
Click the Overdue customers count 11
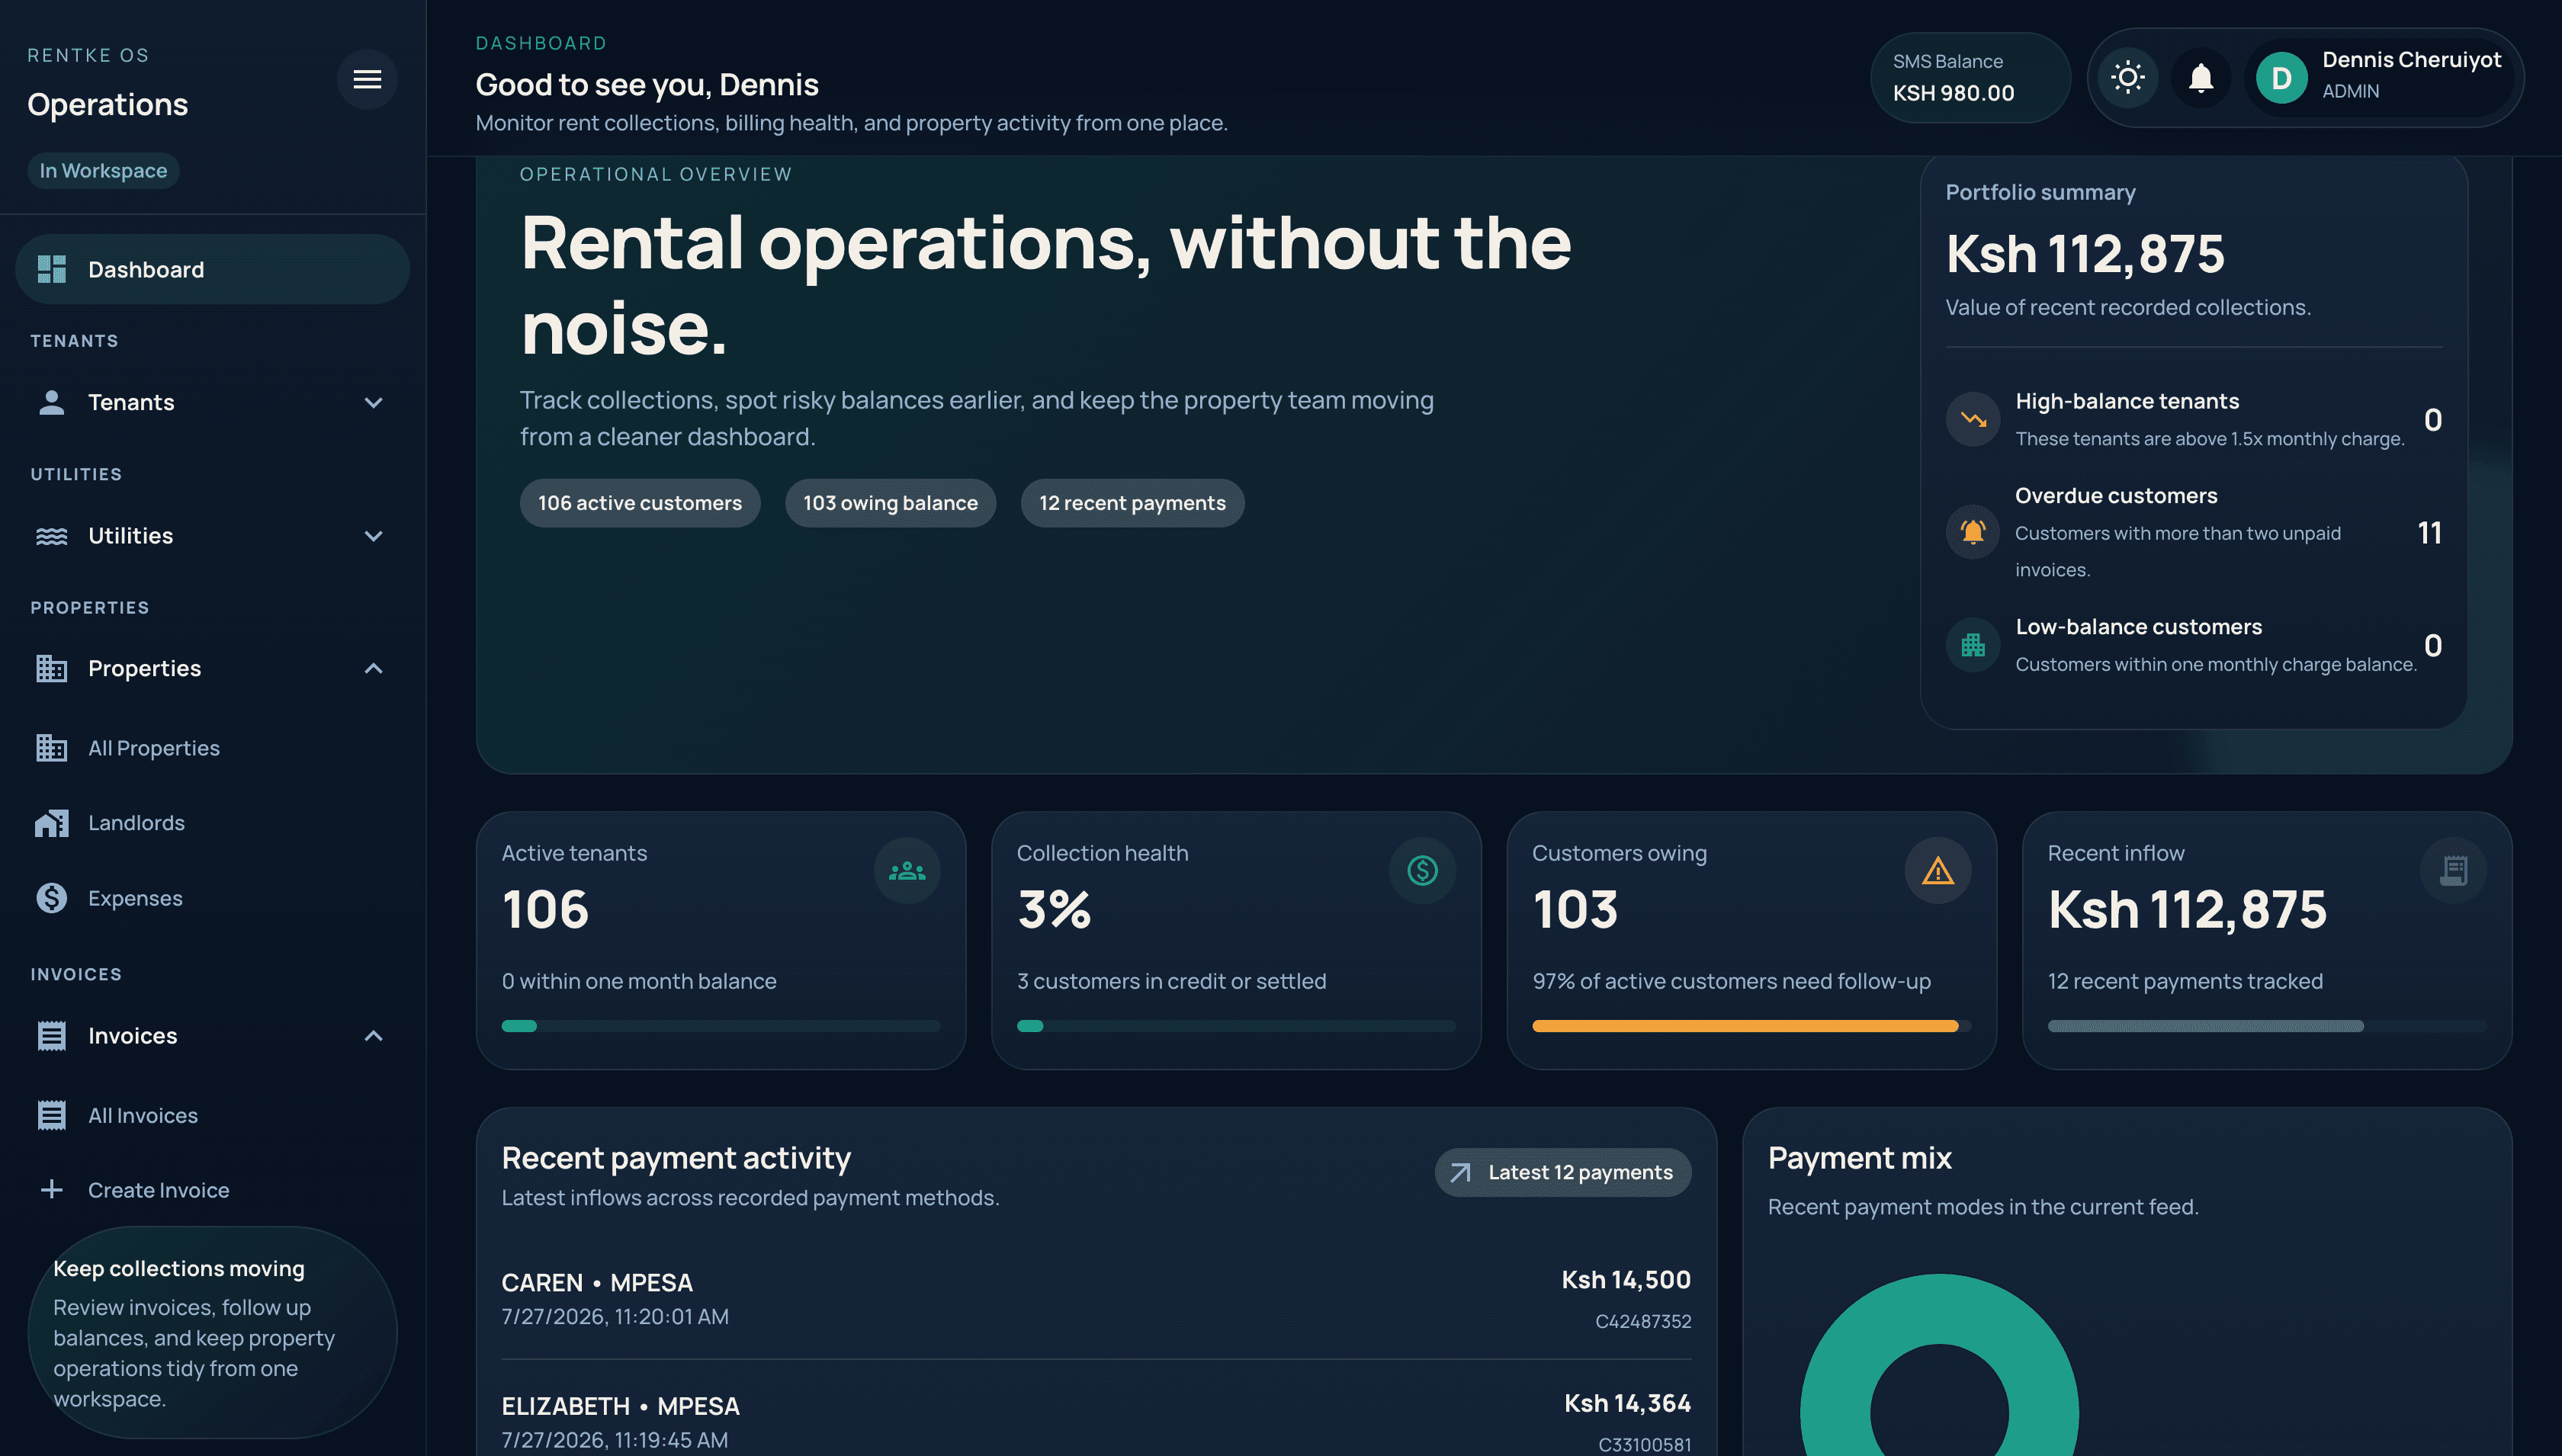(2430, 532)
